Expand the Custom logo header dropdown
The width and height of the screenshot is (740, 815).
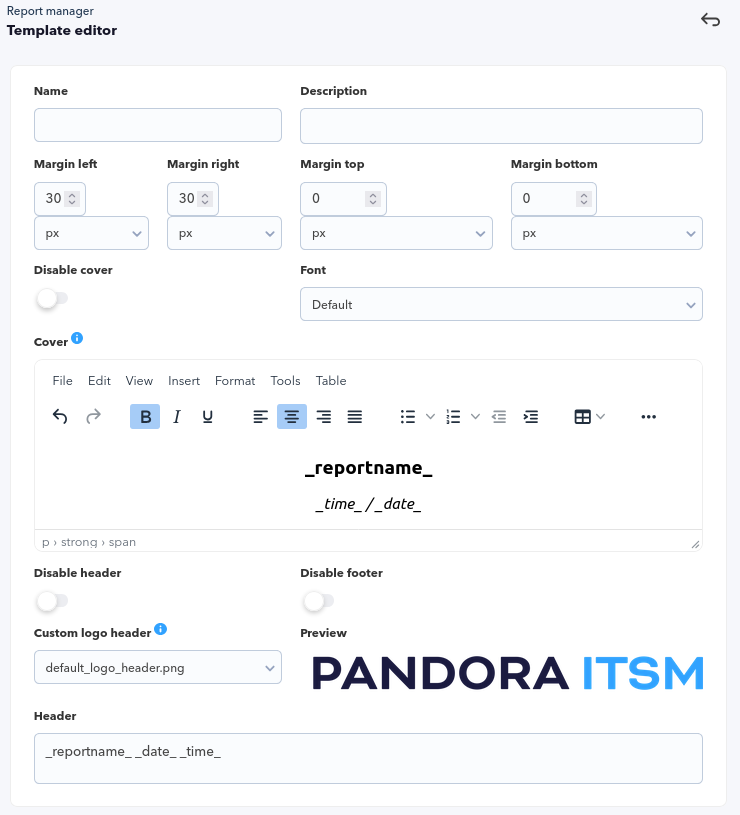158,667
